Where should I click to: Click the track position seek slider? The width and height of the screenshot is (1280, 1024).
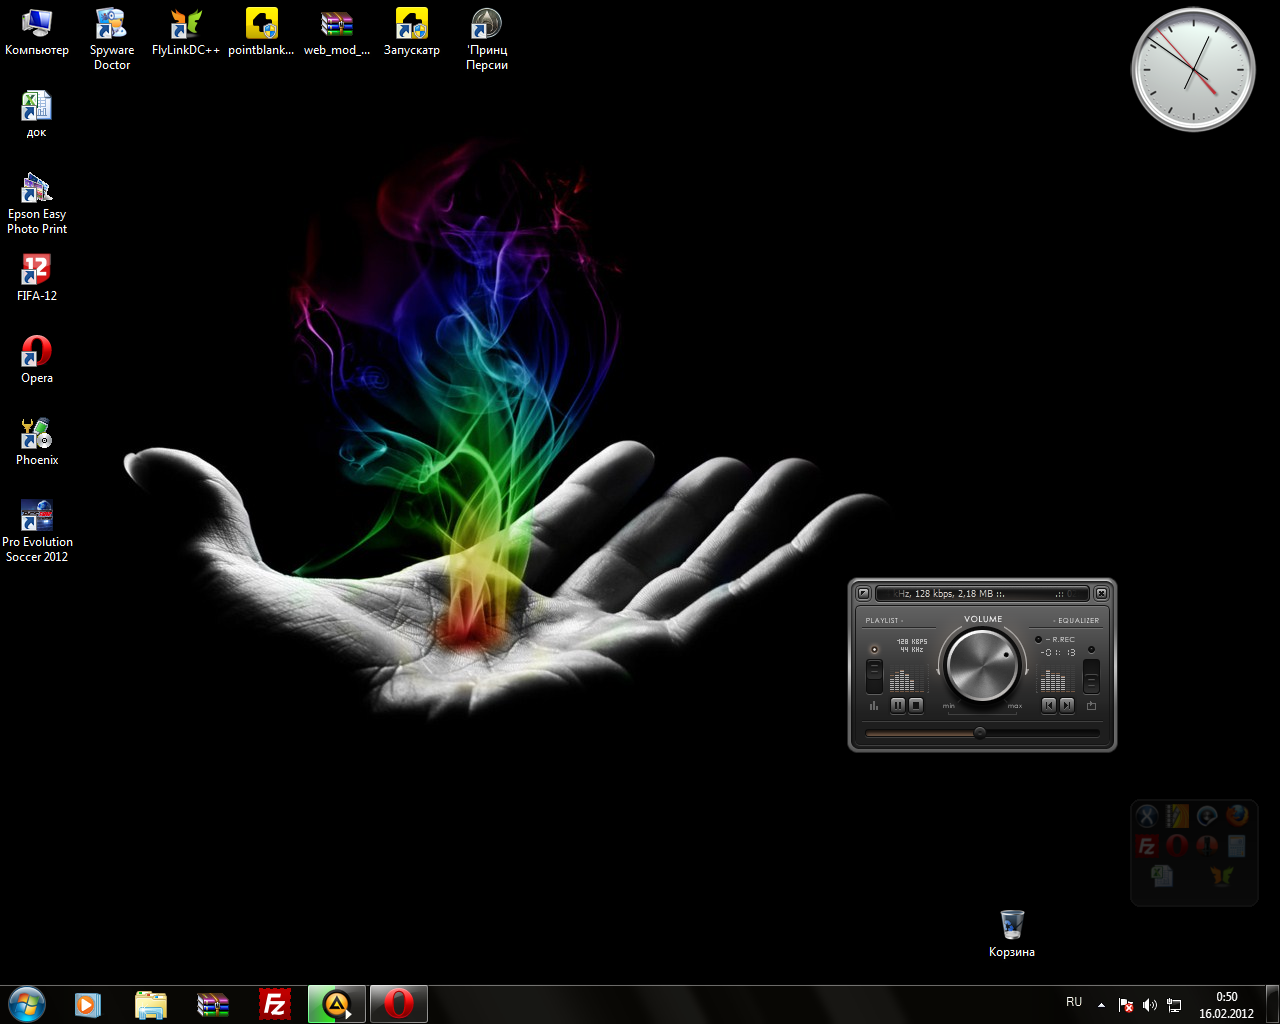click(980, 733)
